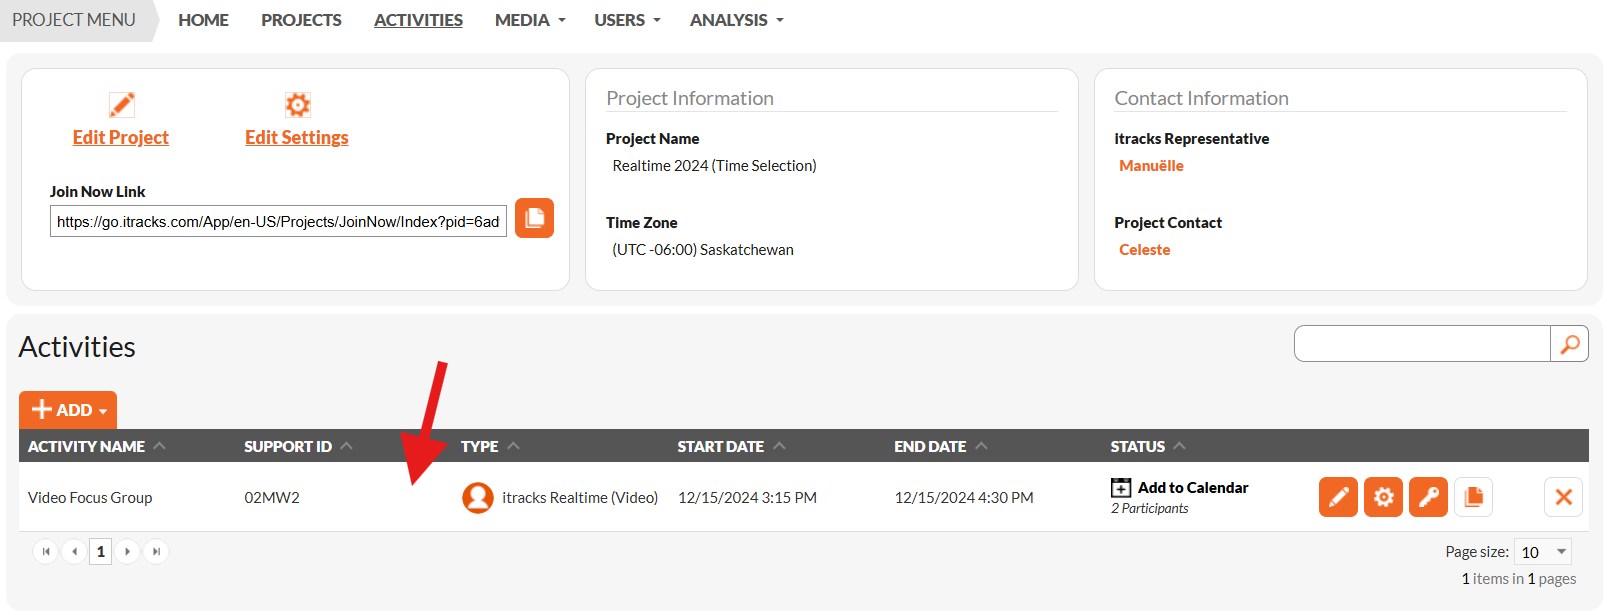Click the Edit Project pencil icon

point(122,105)
